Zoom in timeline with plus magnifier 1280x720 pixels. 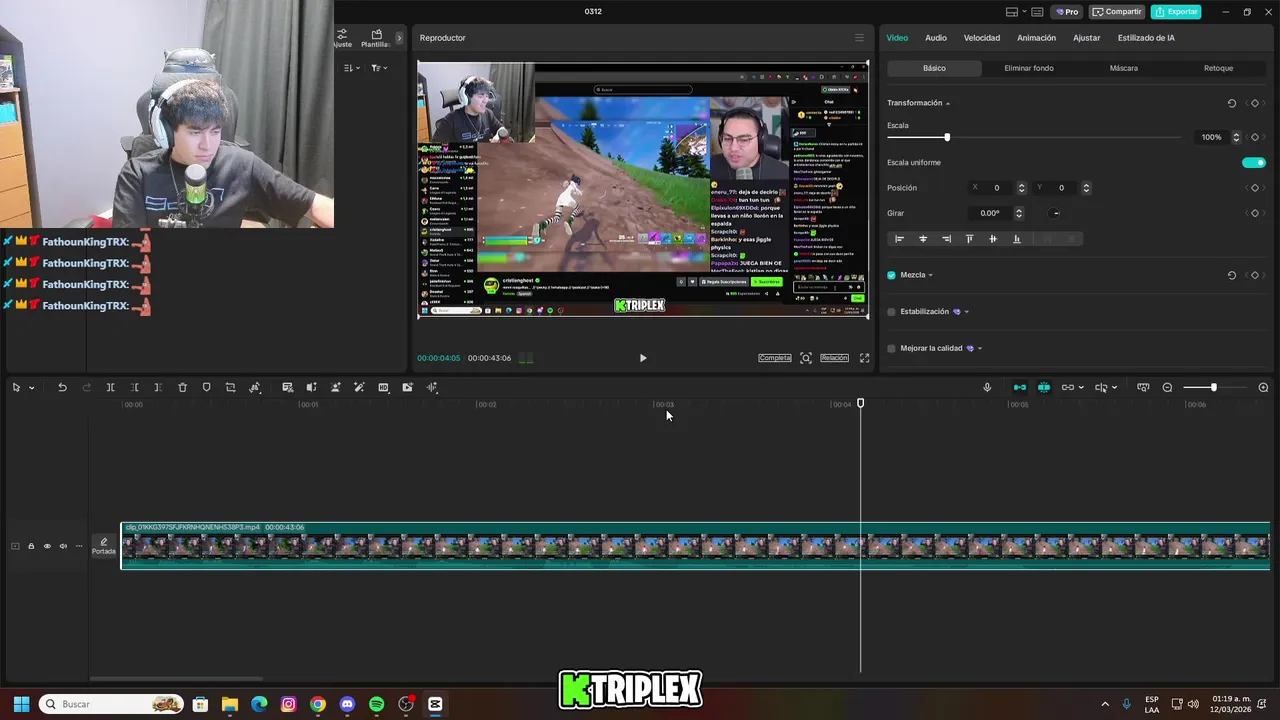click(1263, 387)
